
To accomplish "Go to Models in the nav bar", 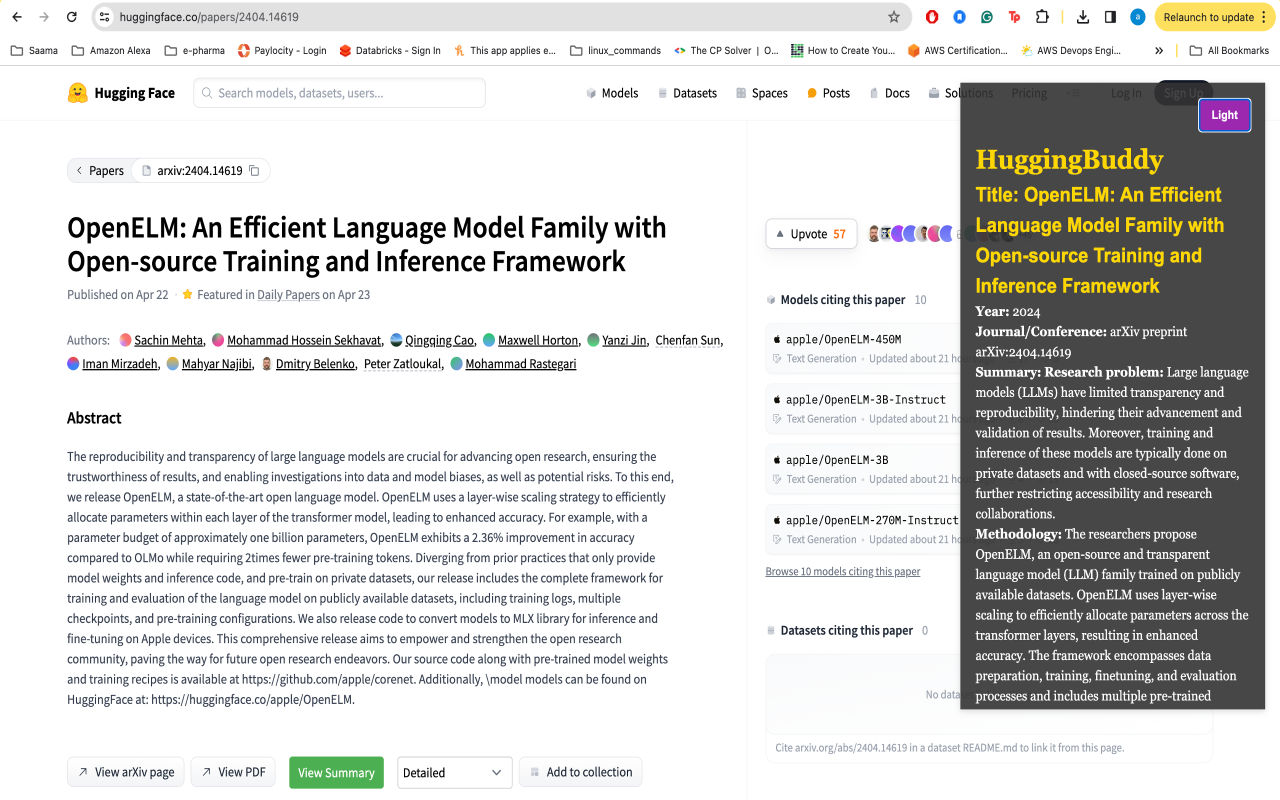I will [612, 93].
